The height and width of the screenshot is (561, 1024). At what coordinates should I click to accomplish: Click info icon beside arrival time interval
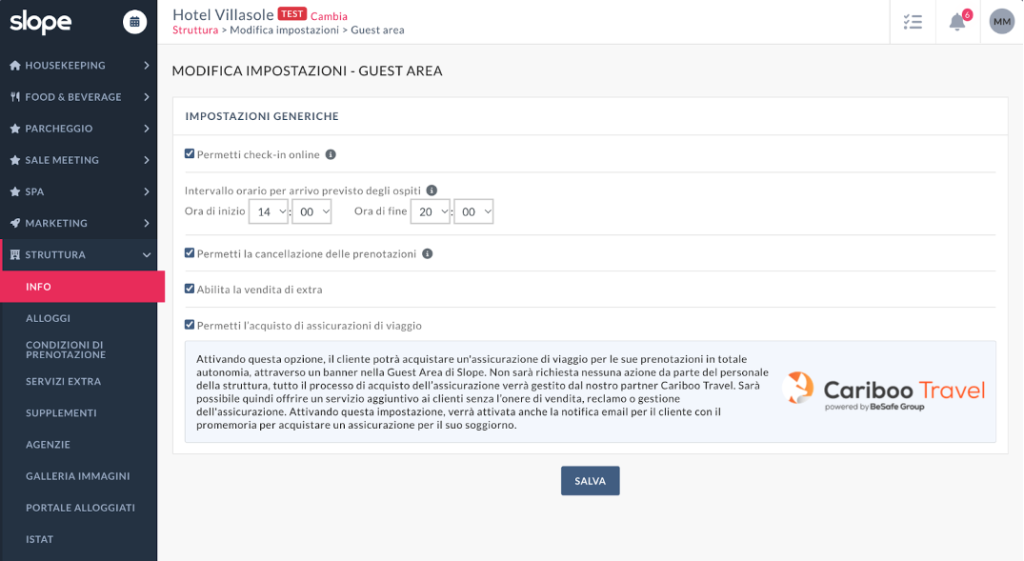tap(432, 190)
